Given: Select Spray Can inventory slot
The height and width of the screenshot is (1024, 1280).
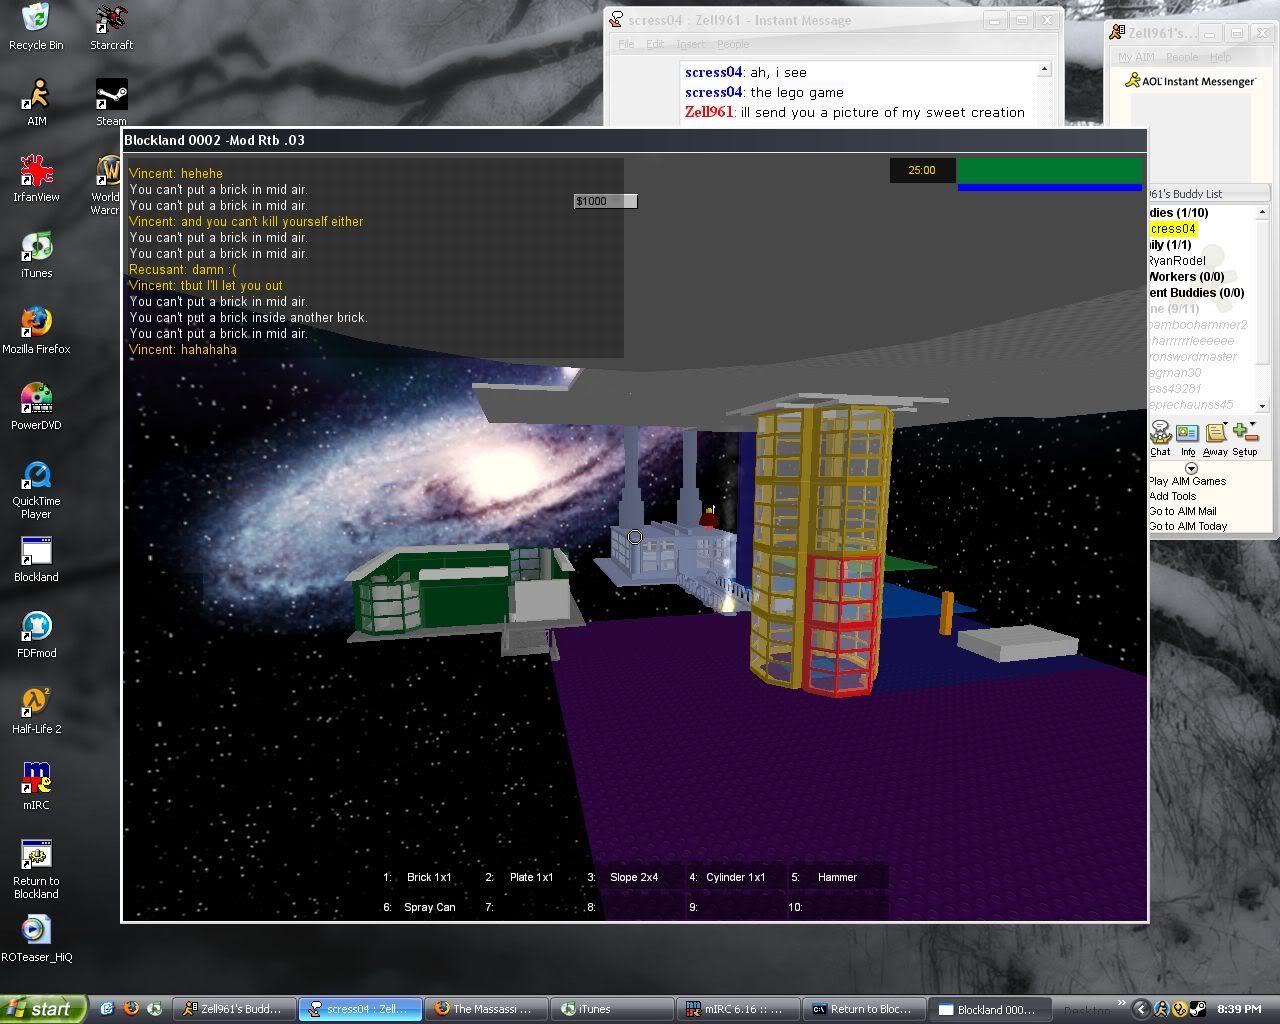Looking at the screenshot, I should 429,907.
